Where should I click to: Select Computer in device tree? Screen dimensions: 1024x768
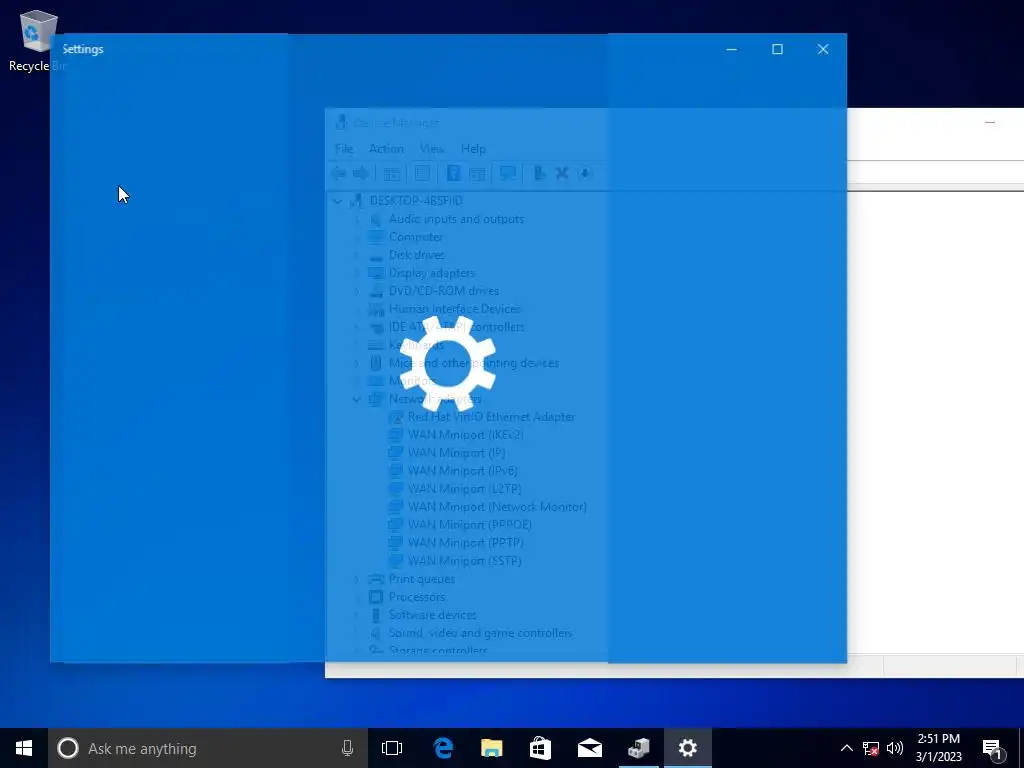[416, 237]
